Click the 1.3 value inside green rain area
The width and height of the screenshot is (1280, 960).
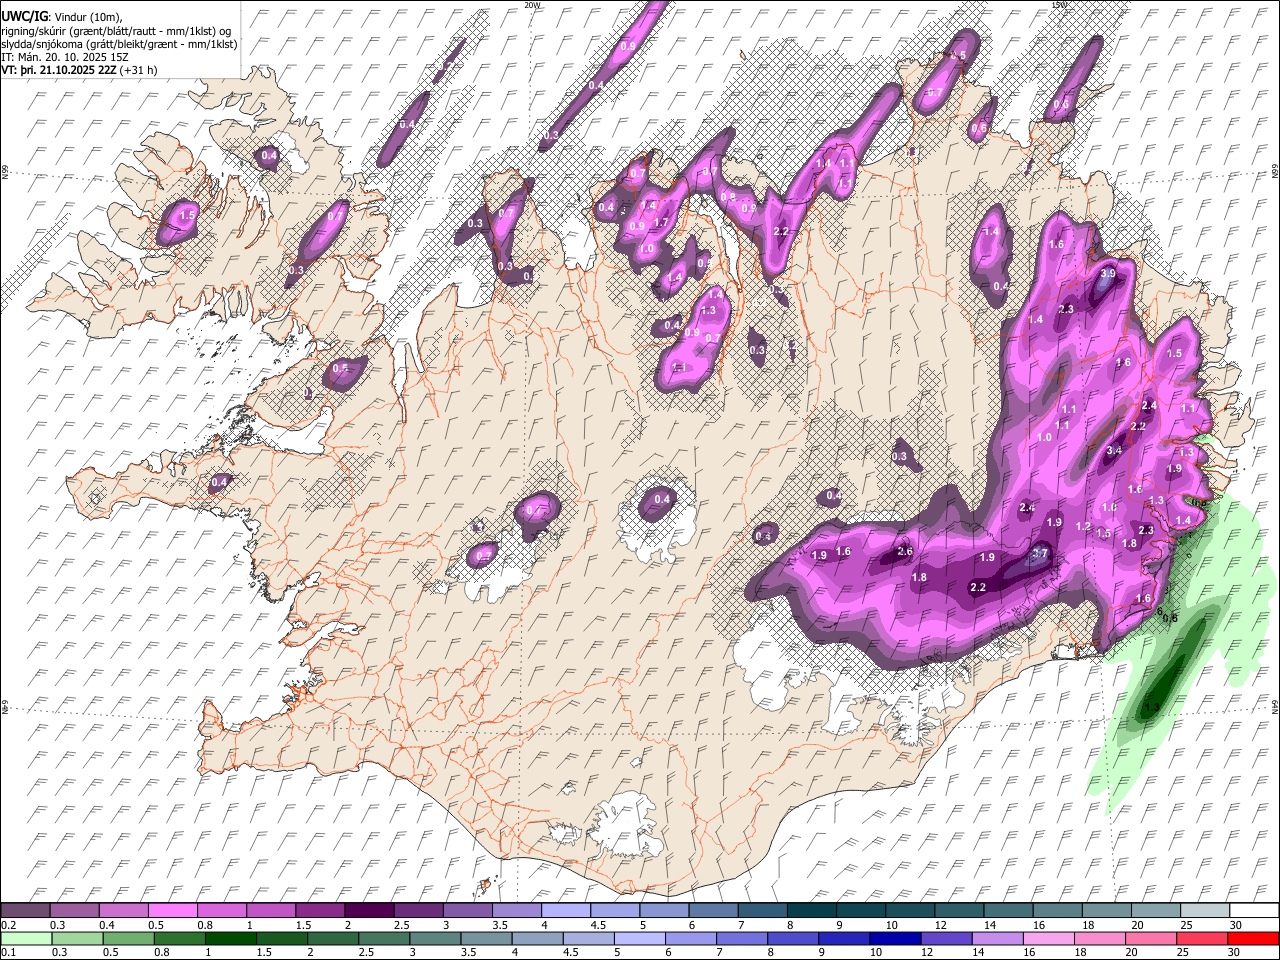pyautogui.click(x=1151, y=708)
